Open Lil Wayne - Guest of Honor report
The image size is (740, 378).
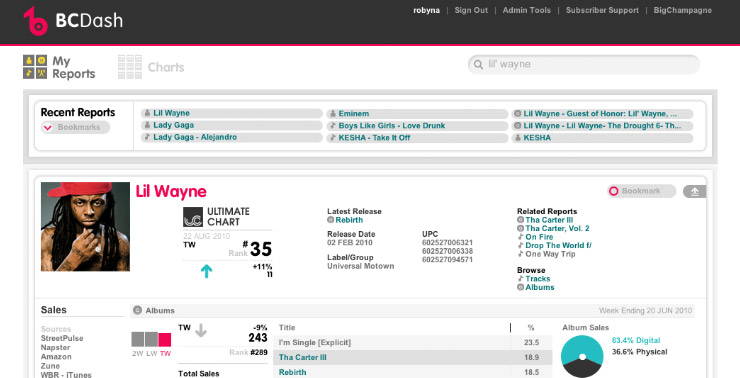(602, 114)
